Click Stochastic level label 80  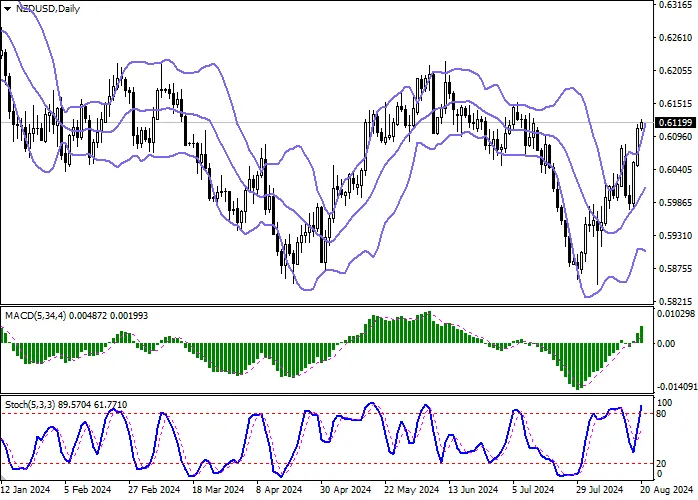coord(661,414)
